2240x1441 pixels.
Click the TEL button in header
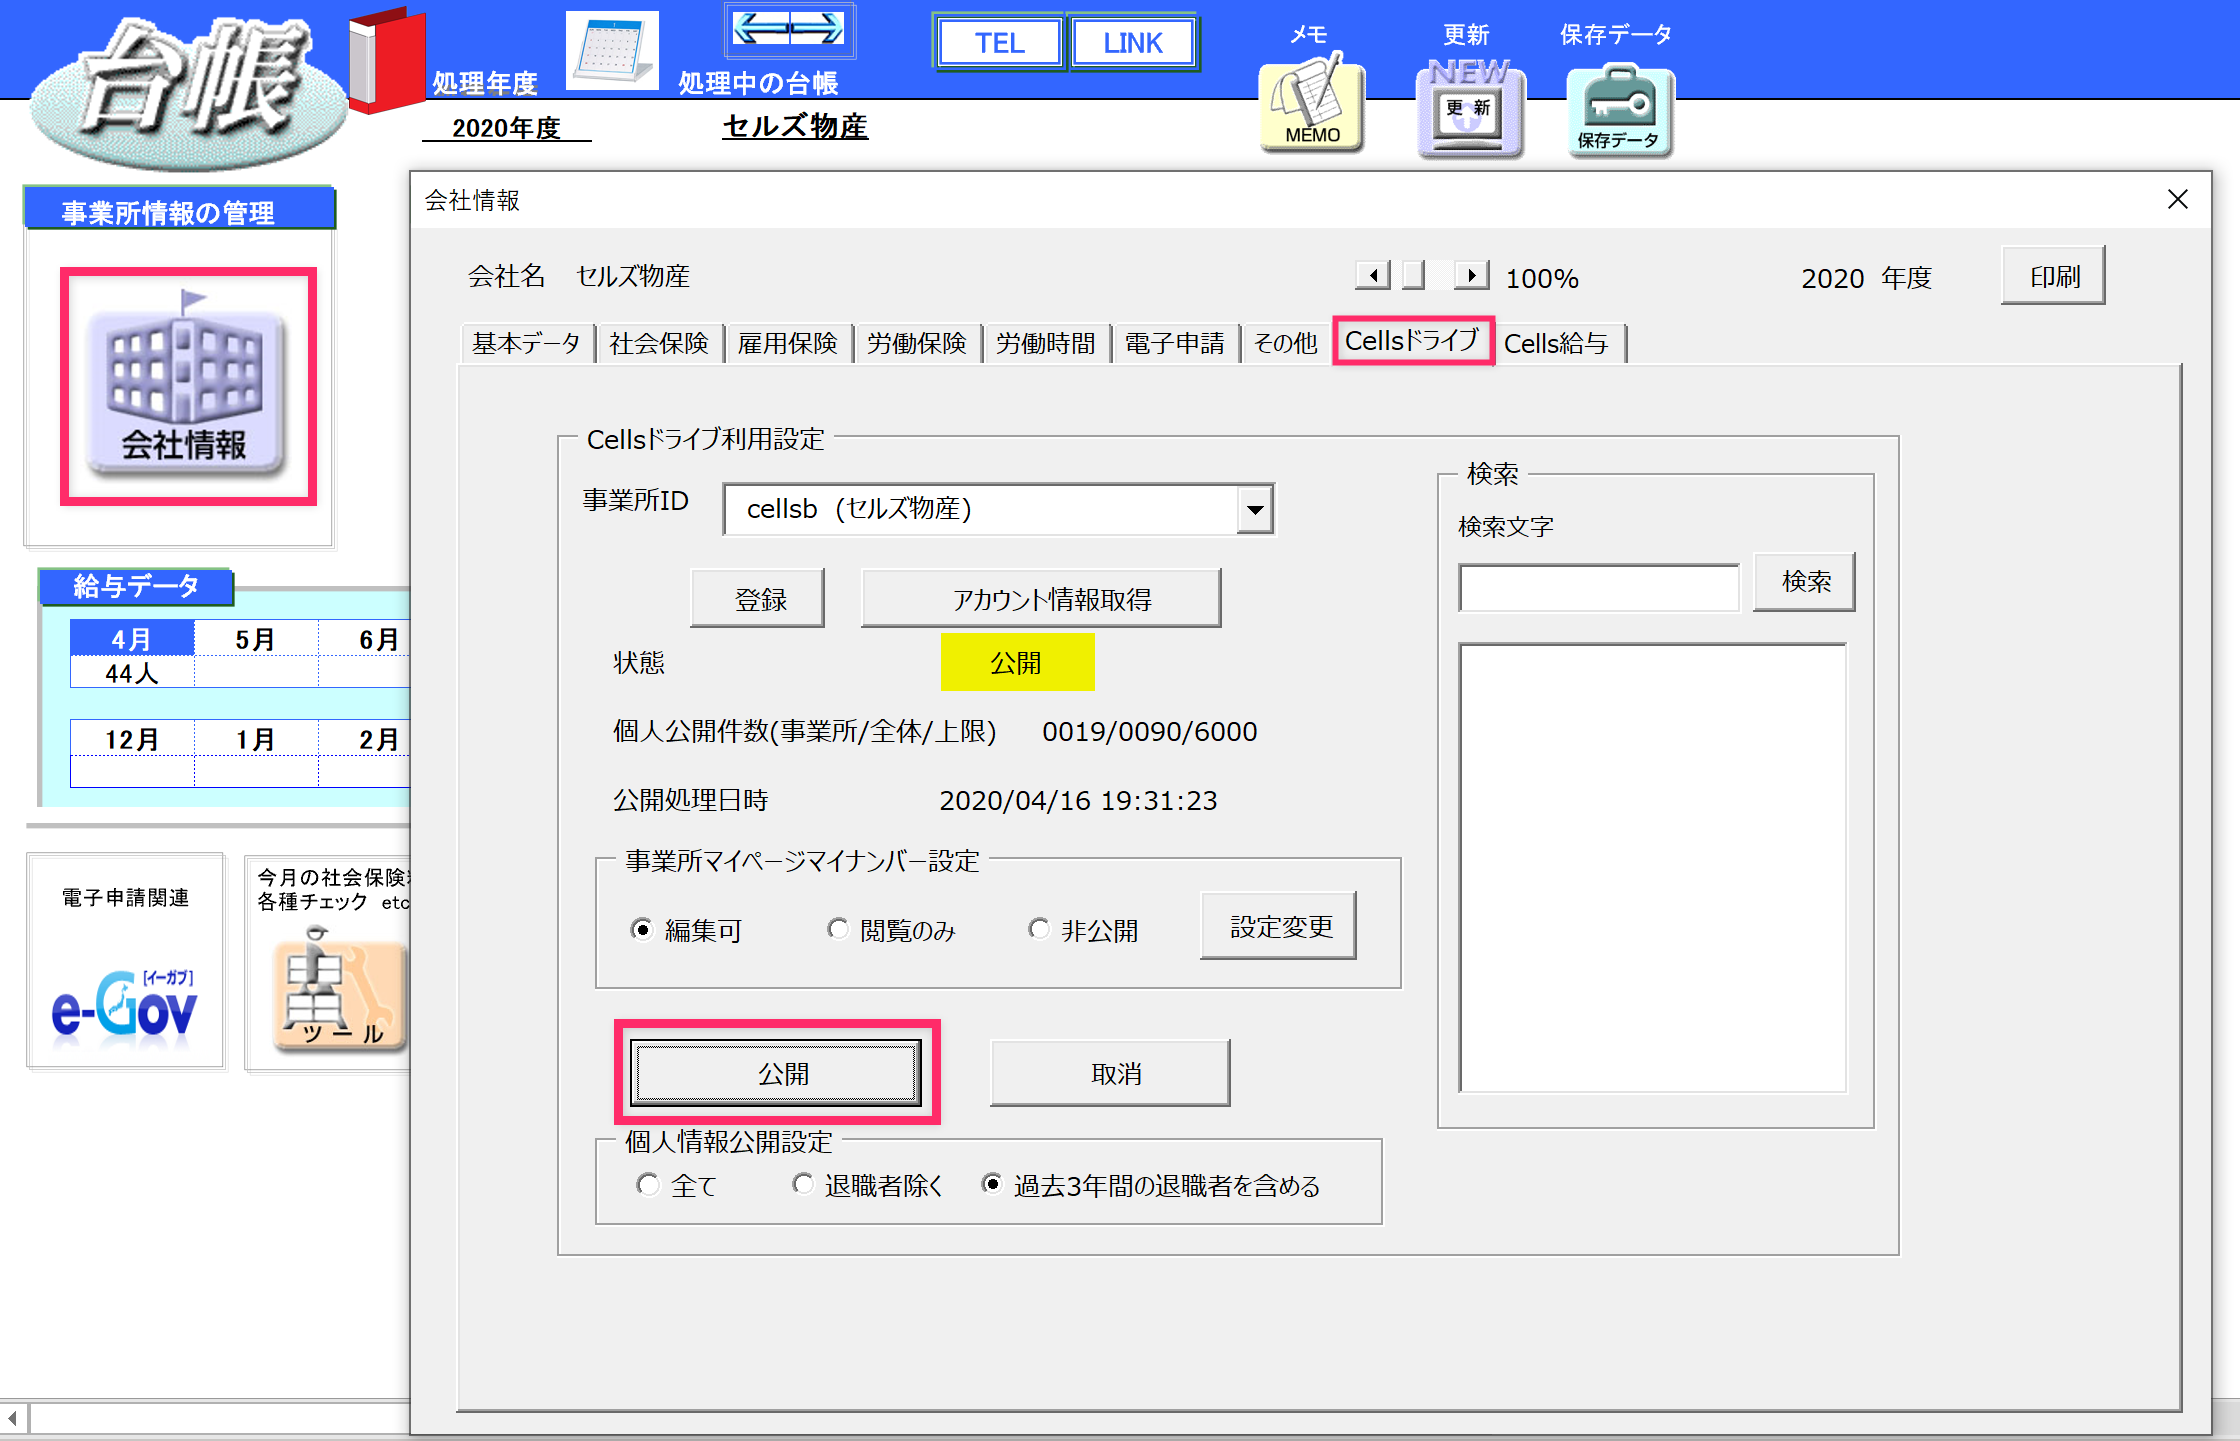tap(999, 43)
